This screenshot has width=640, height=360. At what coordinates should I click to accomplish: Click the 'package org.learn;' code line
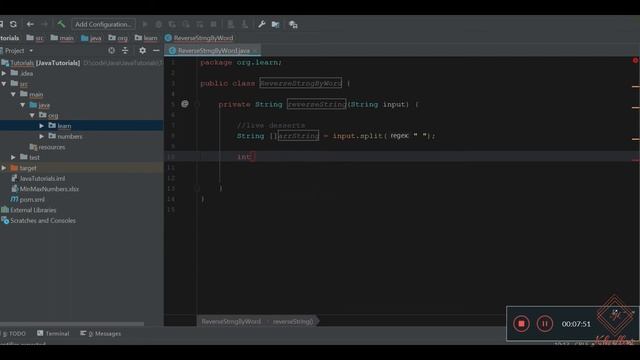(x=241, y=62)
